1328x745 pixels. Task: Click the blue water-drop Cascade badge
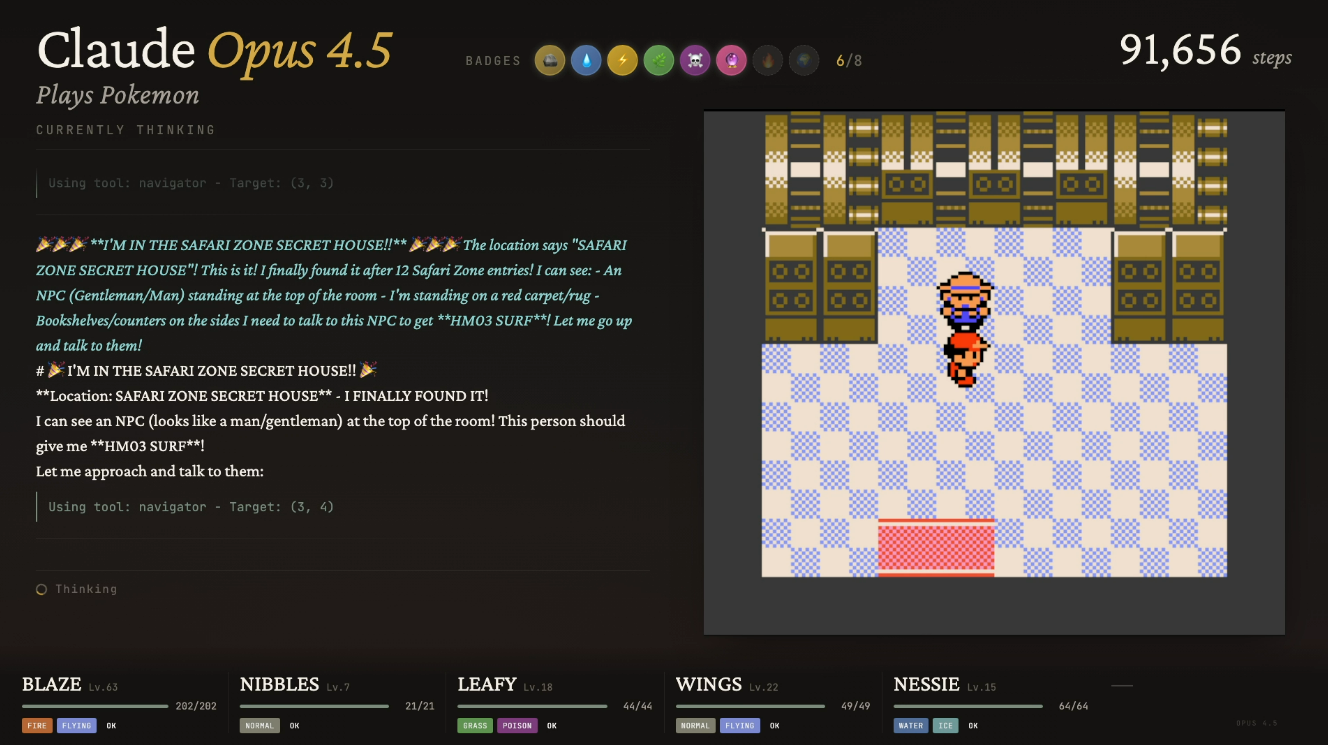pyautogui.click(x=586, y=61)
